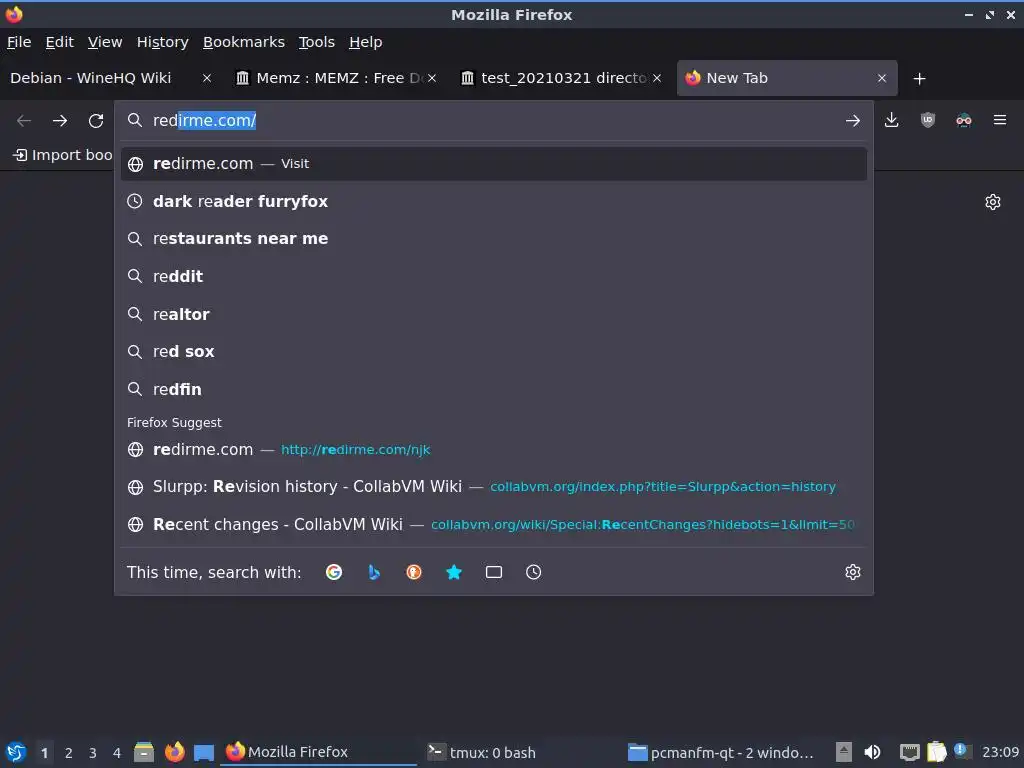Open the Bookmarks menu
This screenshot has width=1024, height=768.
click(244, 42)
